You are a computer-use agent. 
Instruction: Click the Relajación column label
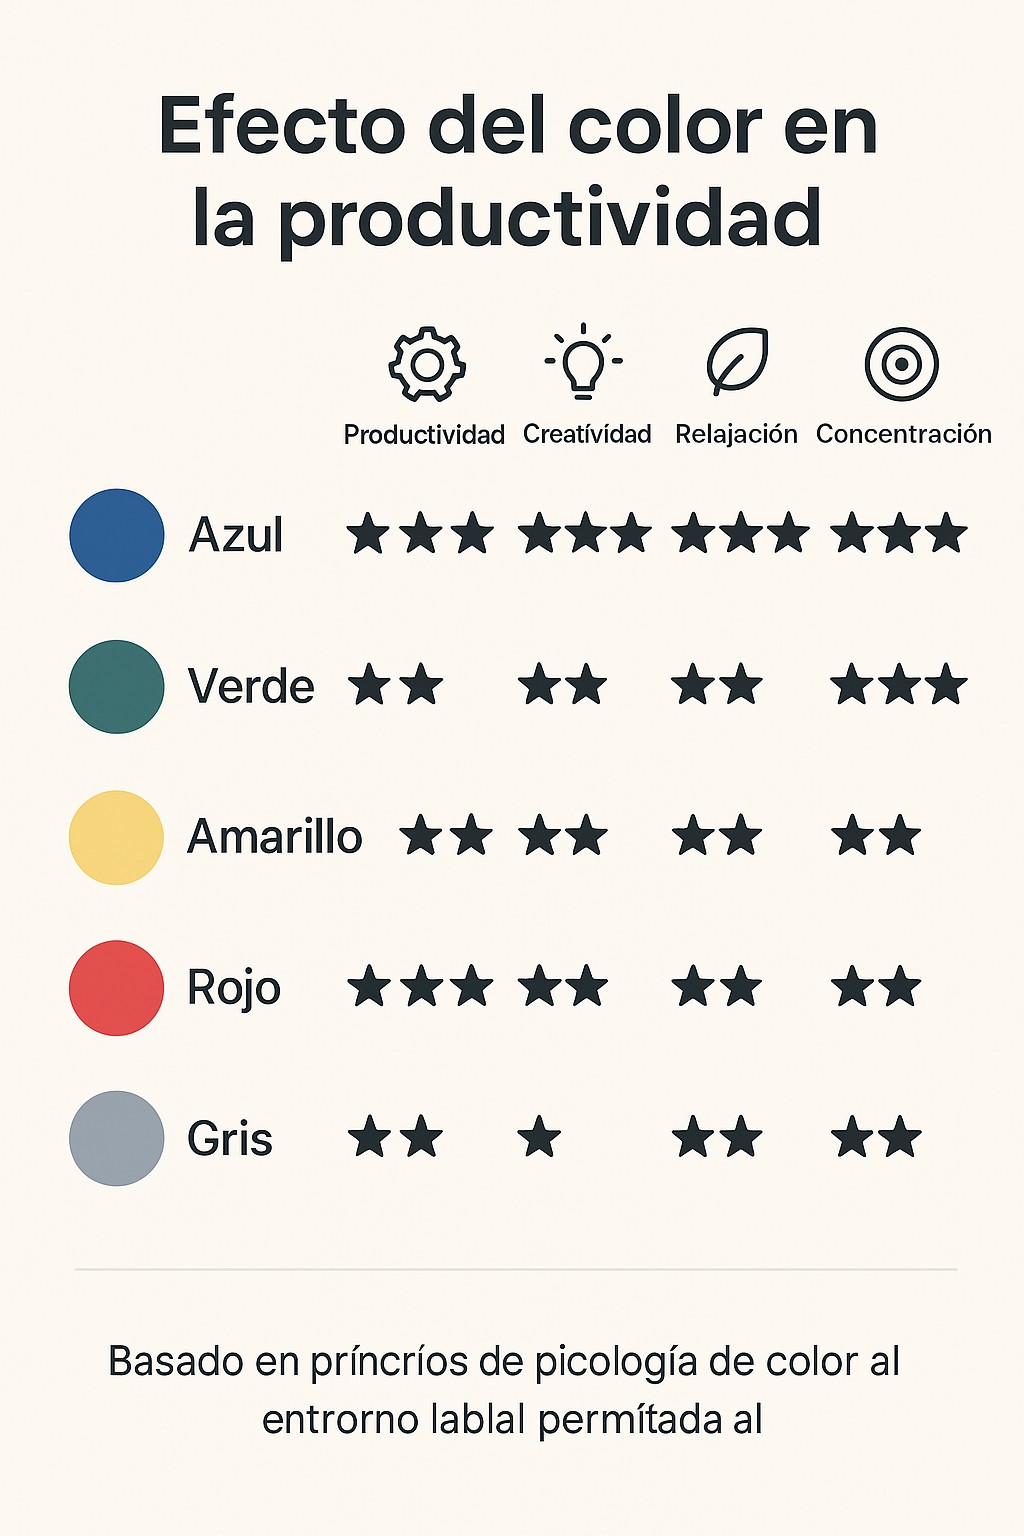pos(736,434)
